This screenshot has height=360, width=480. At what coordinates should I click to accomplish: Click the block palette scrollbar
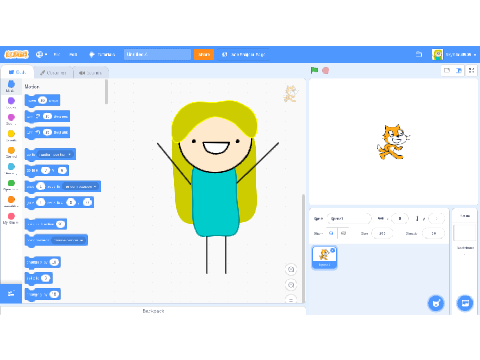[x=106, y=92]
